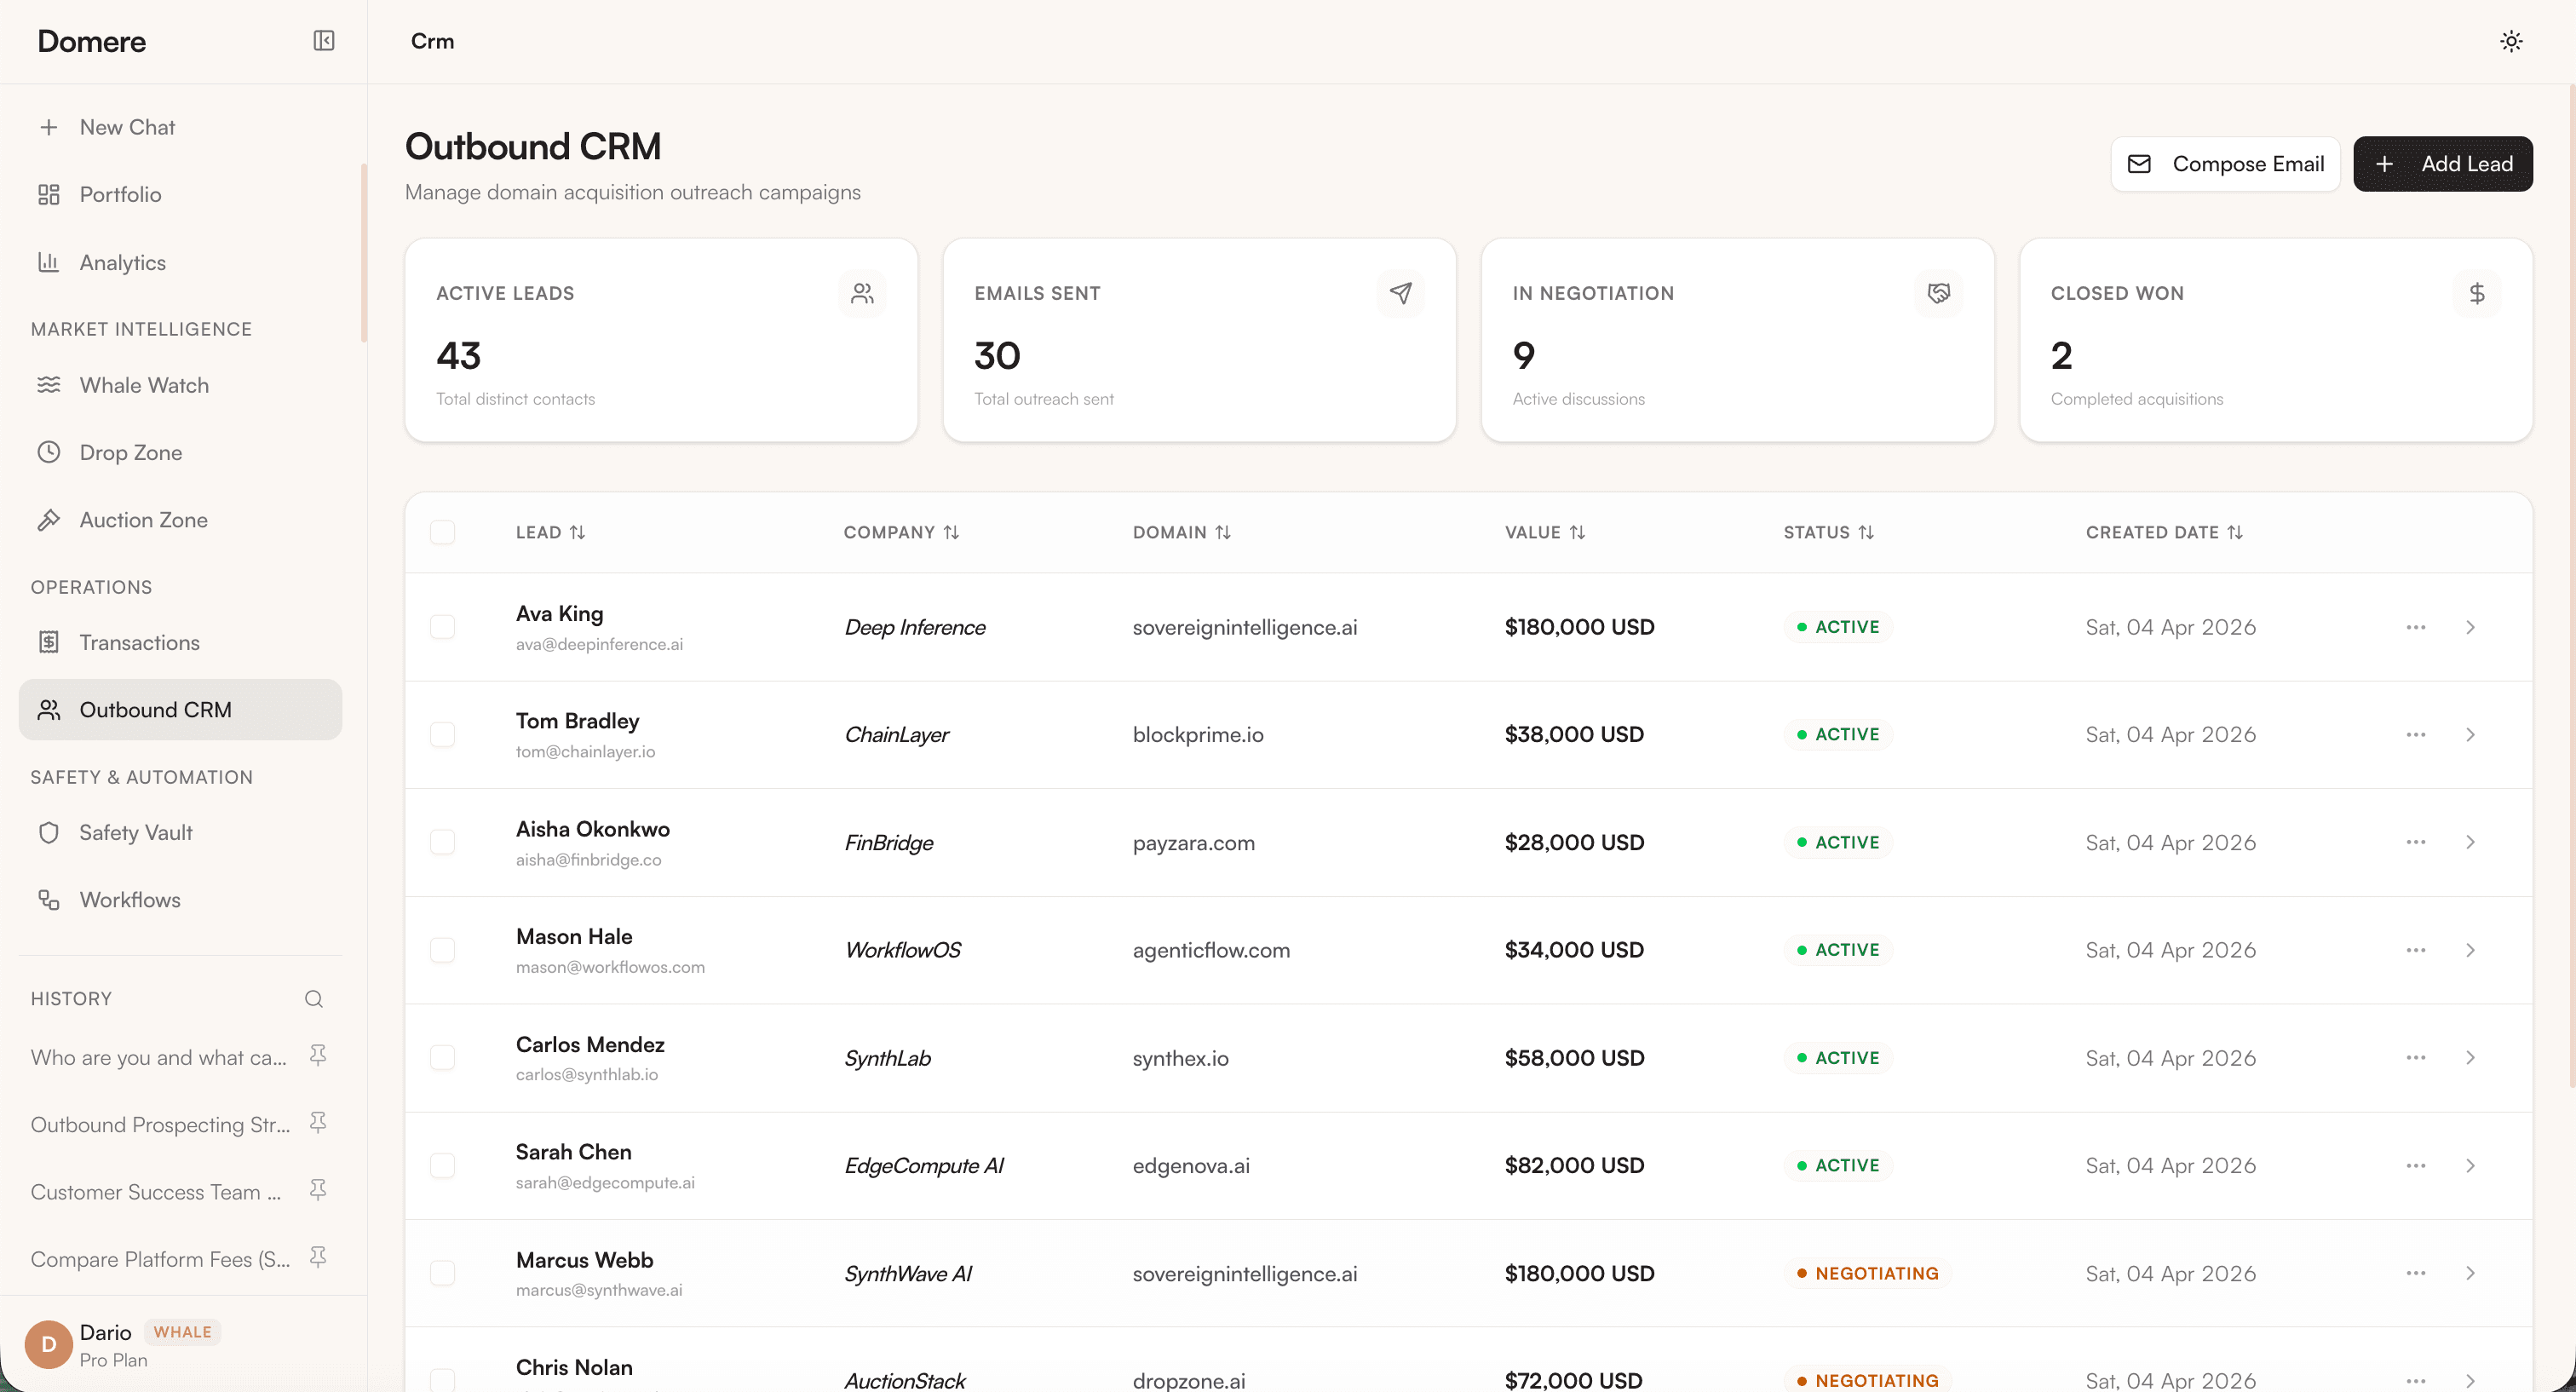
Task: Tick the Sarah Chen row checkbox
Action: point(442,1165)
